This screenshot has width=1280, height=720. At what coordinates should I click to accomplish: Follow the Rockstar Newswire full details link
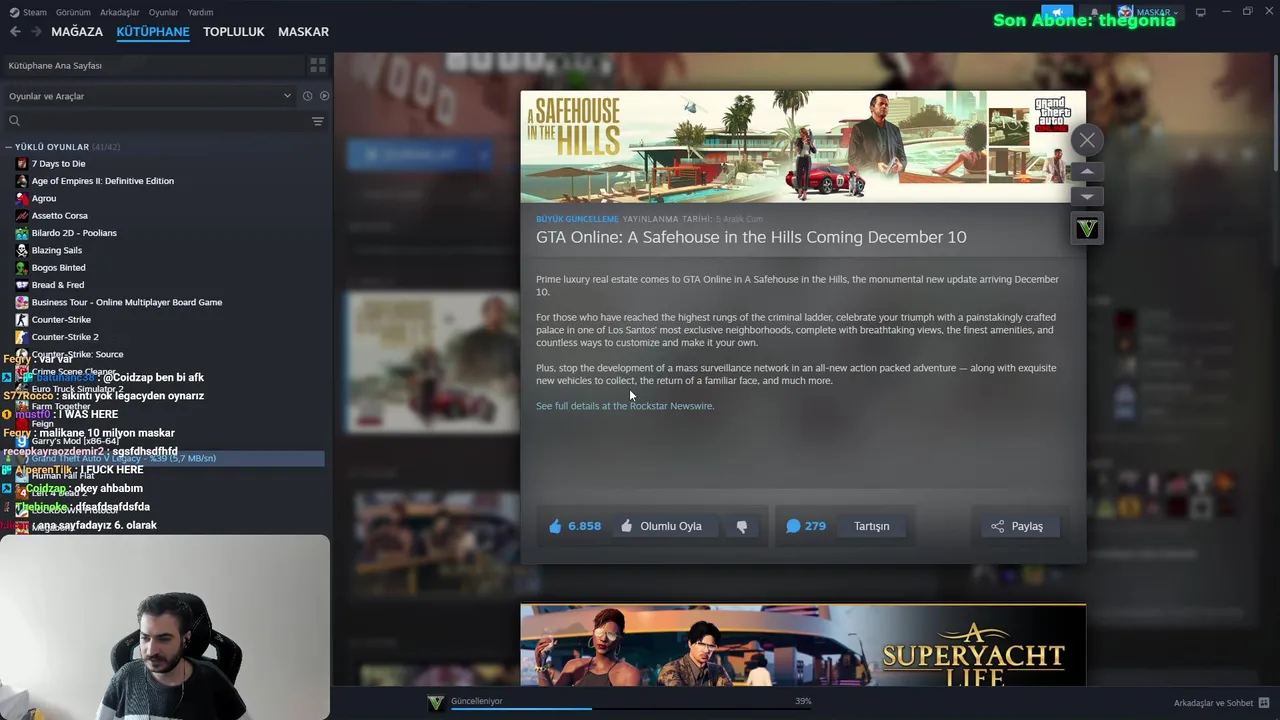[625, 406]
